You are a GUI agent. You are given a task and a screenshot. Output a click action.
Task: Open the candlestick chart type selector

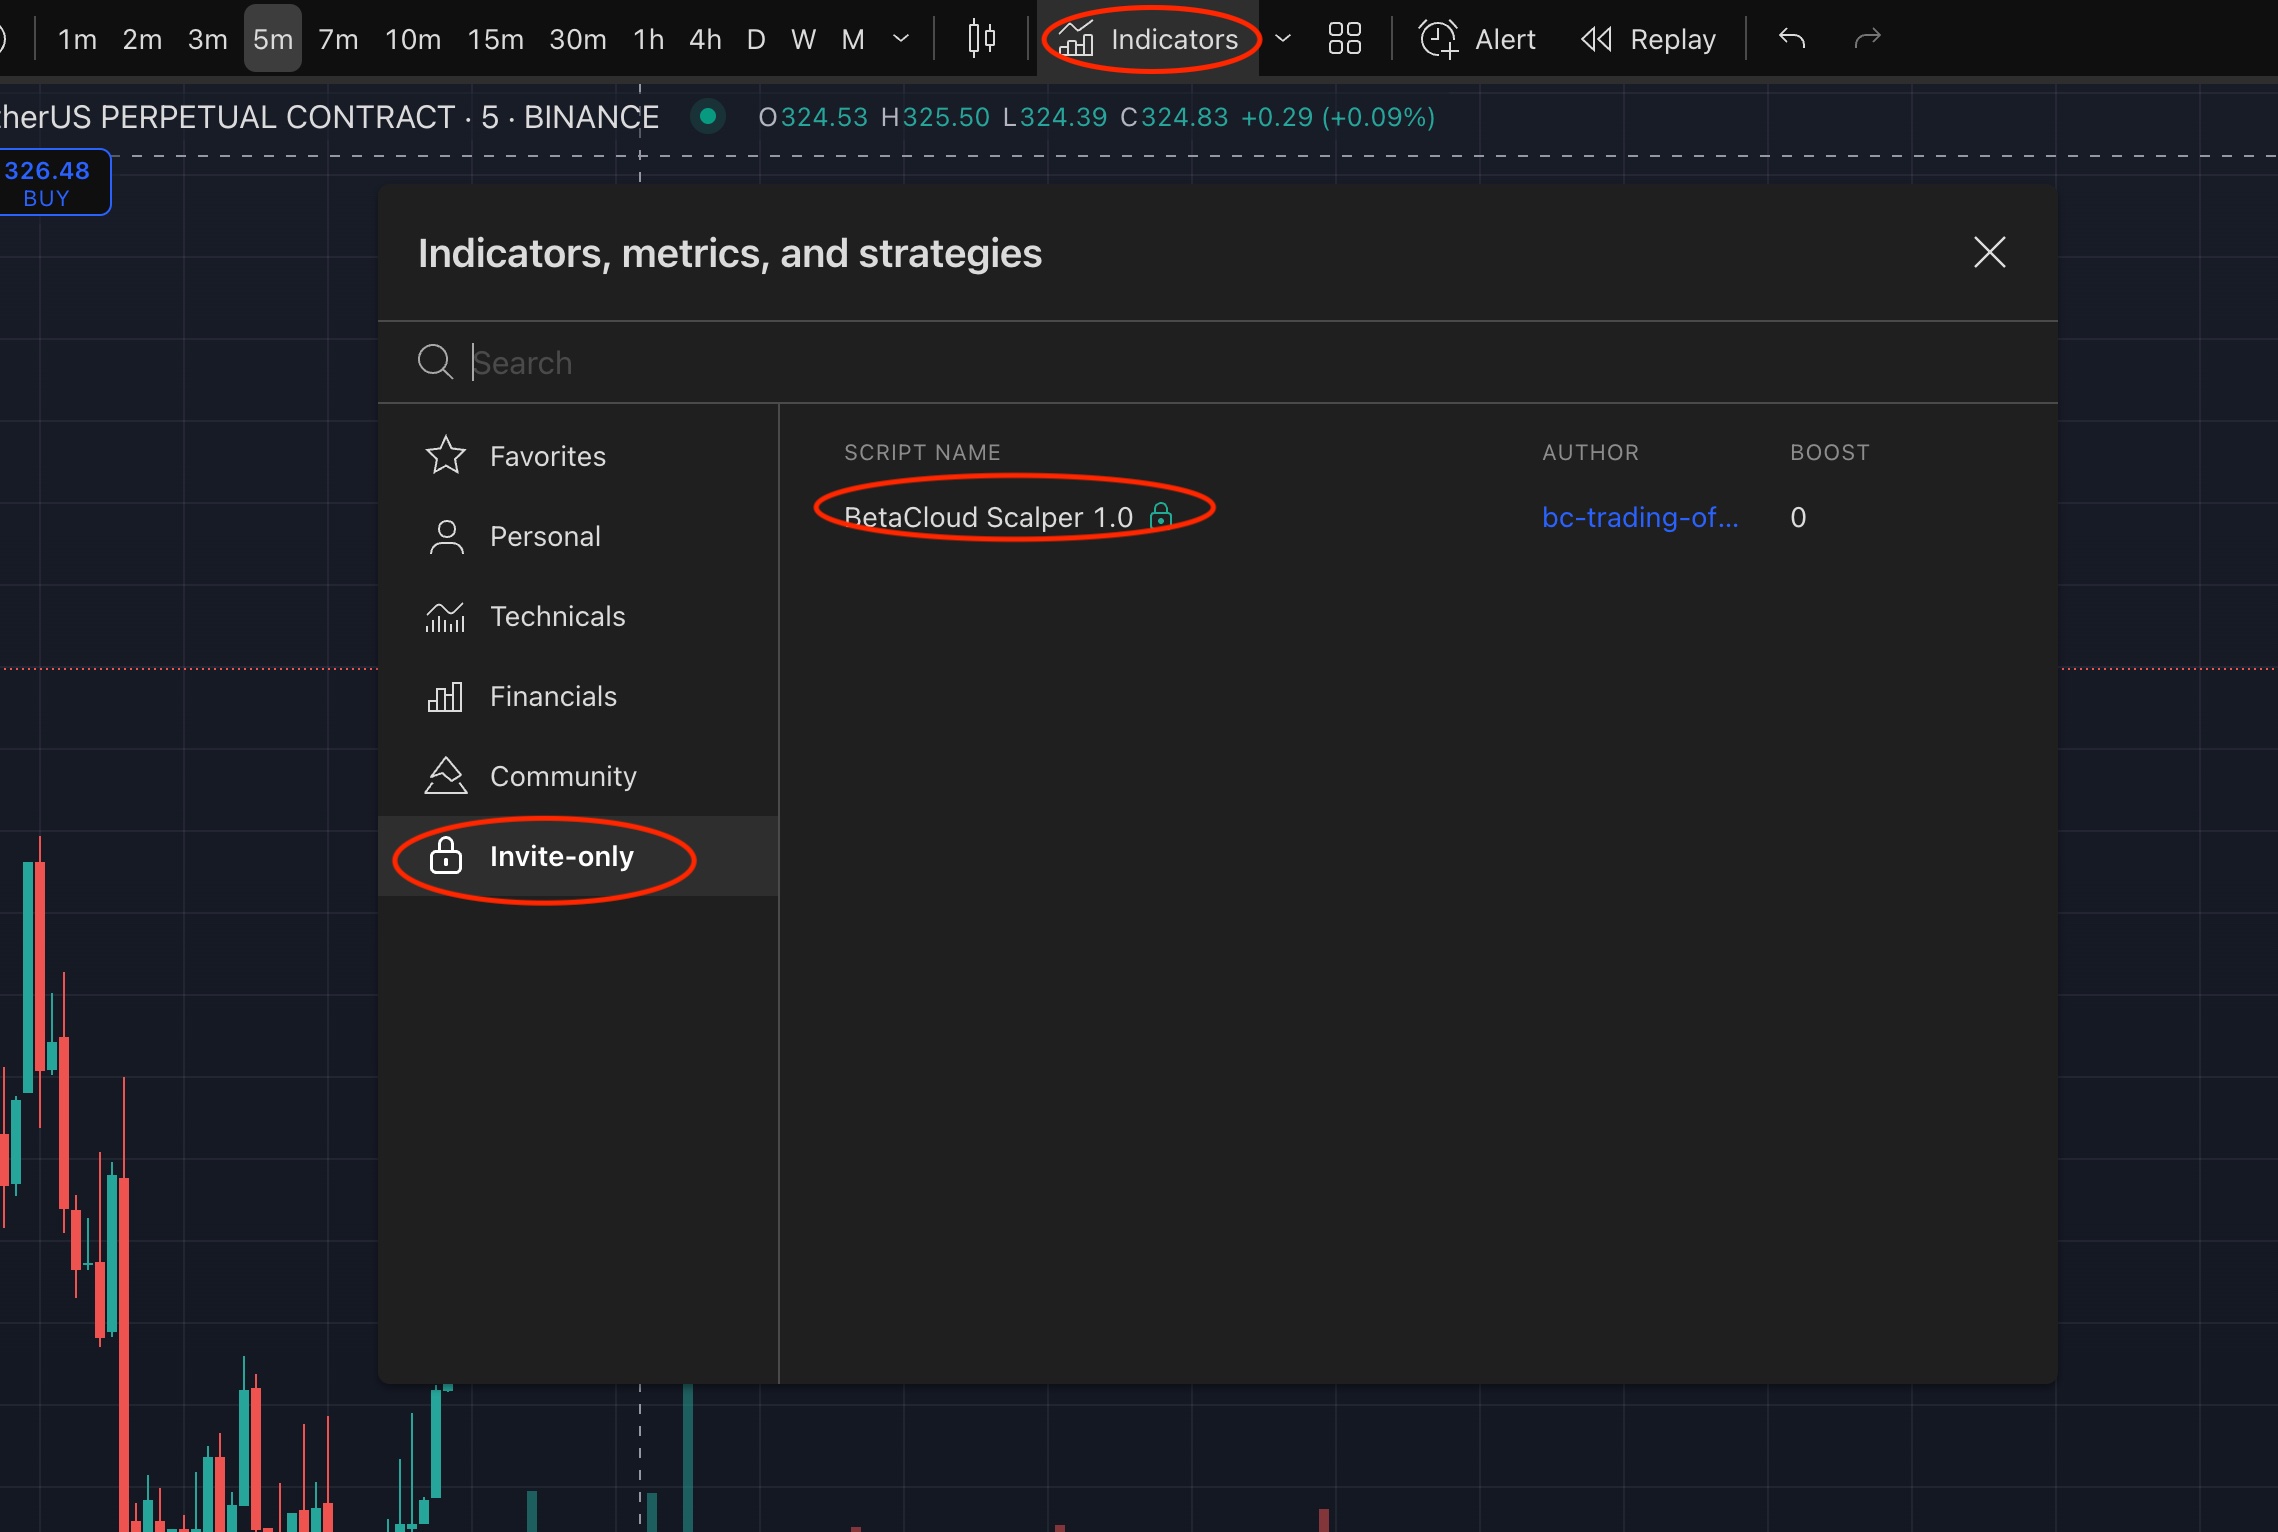click(x=982, y=39)
